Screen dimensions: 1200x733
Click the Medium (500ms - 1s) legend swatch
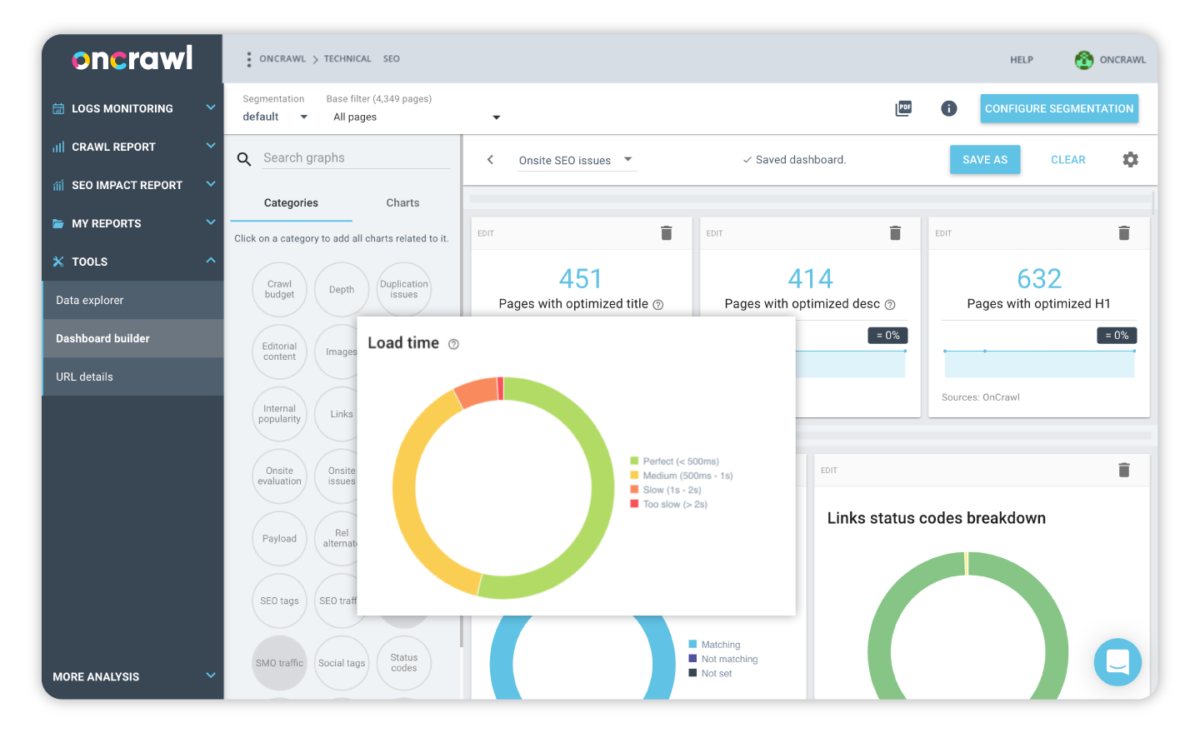(634, 476)
